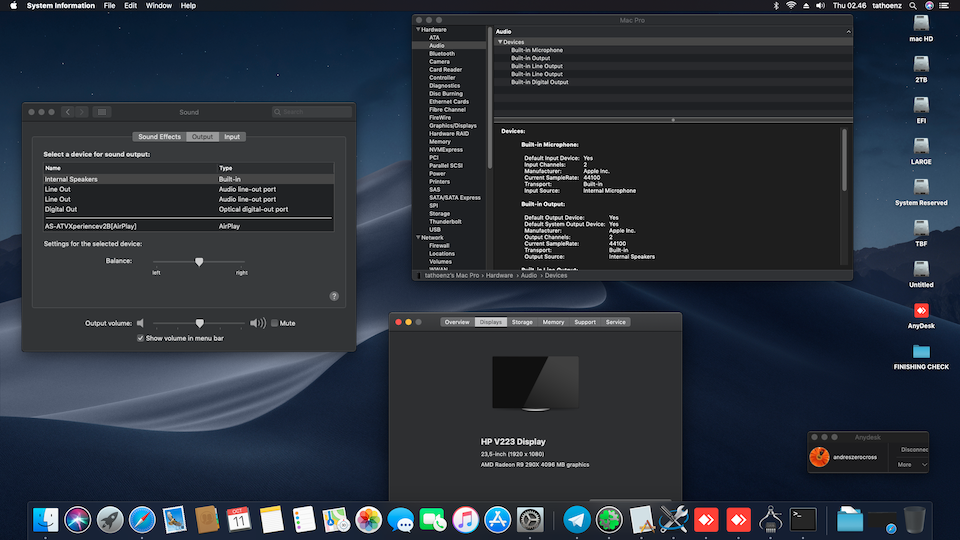Show all preferences grid button

tap(104, 112)
